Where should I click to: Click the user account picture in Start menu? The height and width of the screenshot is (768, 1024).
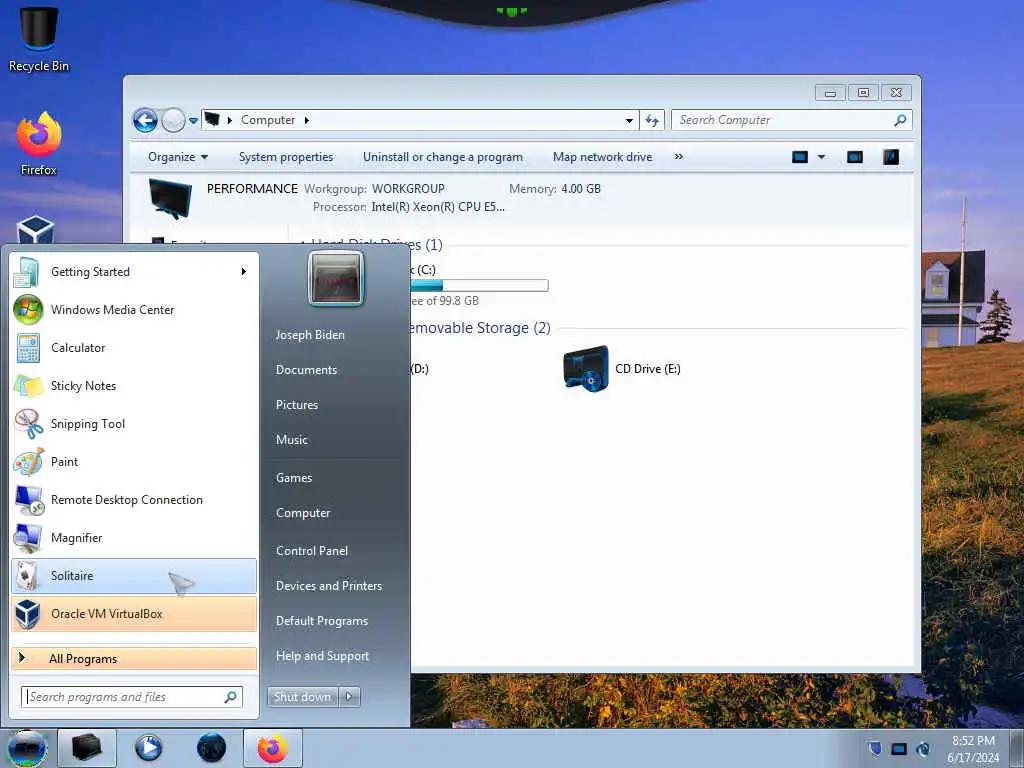point(336,278)
